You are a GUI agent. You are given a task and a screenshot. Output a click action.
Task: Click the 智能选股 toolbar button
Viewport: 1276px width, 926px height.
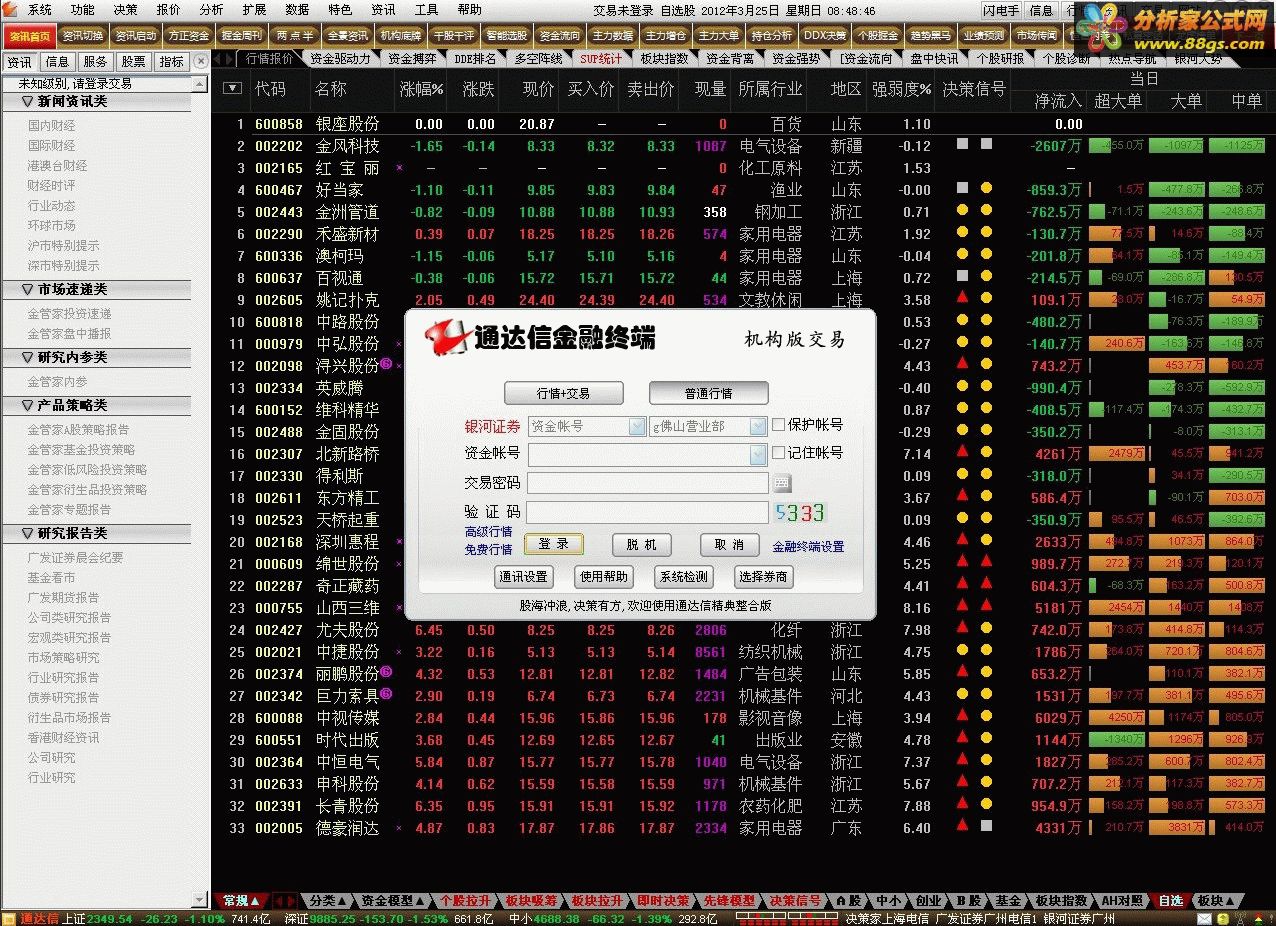coord(507,35)
